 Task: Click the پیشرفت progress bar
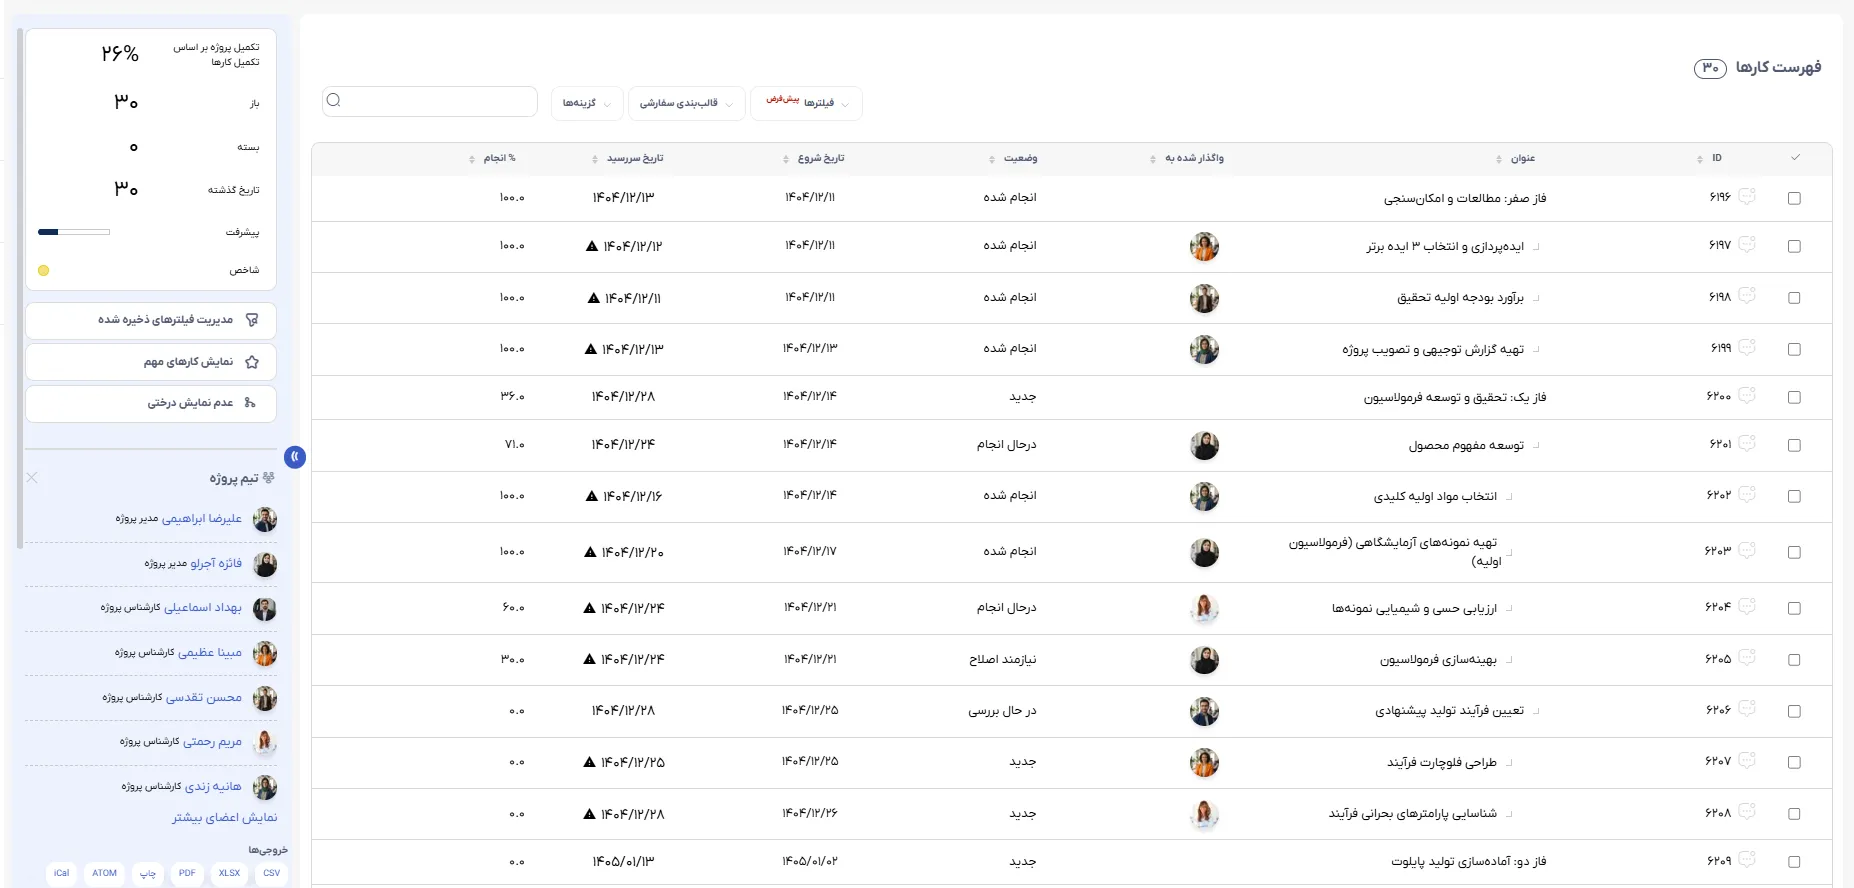click(74, 232)
